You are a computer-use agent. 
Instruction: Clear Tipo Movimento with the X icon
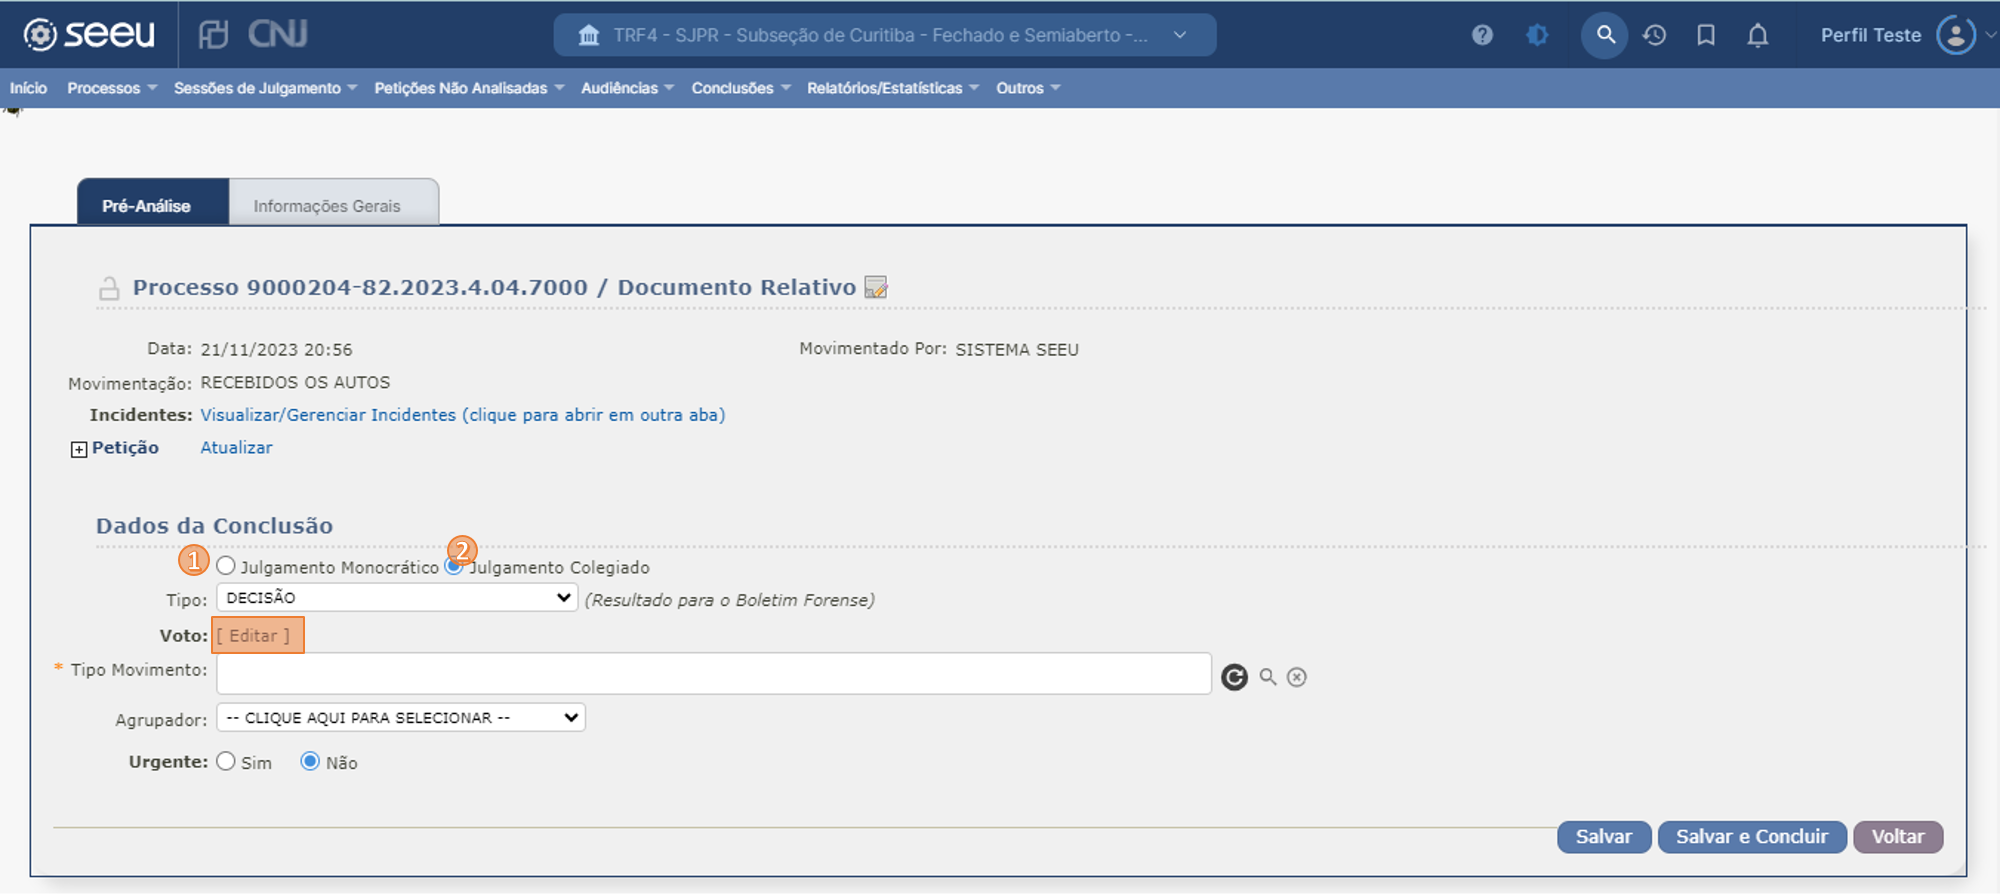pos(1297,677)
